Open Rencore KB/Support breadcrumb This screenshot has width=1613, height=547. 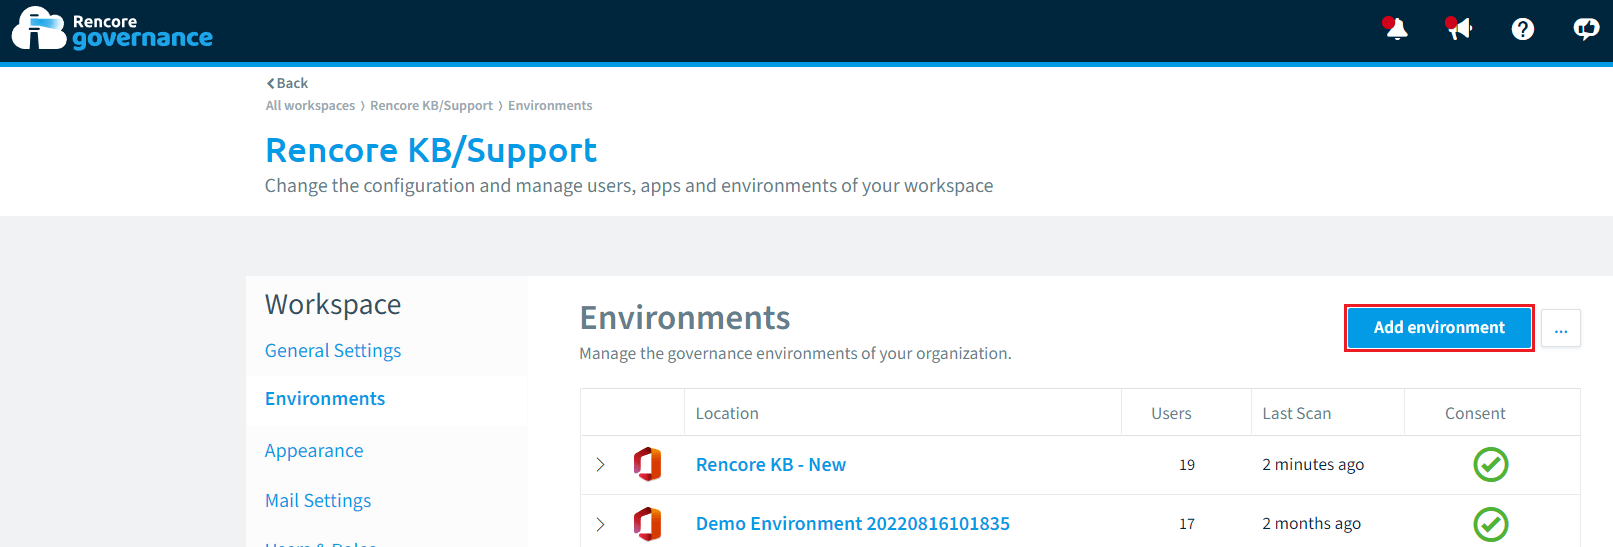(431, 106)
